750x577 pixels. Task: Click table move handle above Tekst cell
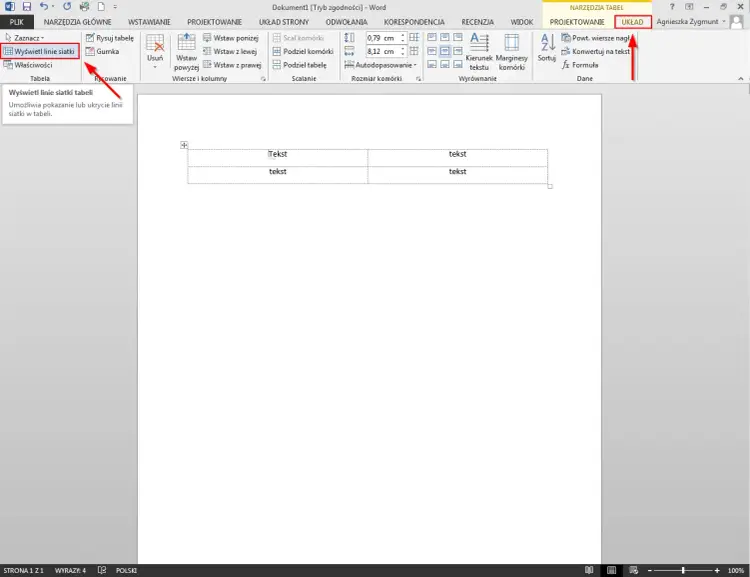184,145
